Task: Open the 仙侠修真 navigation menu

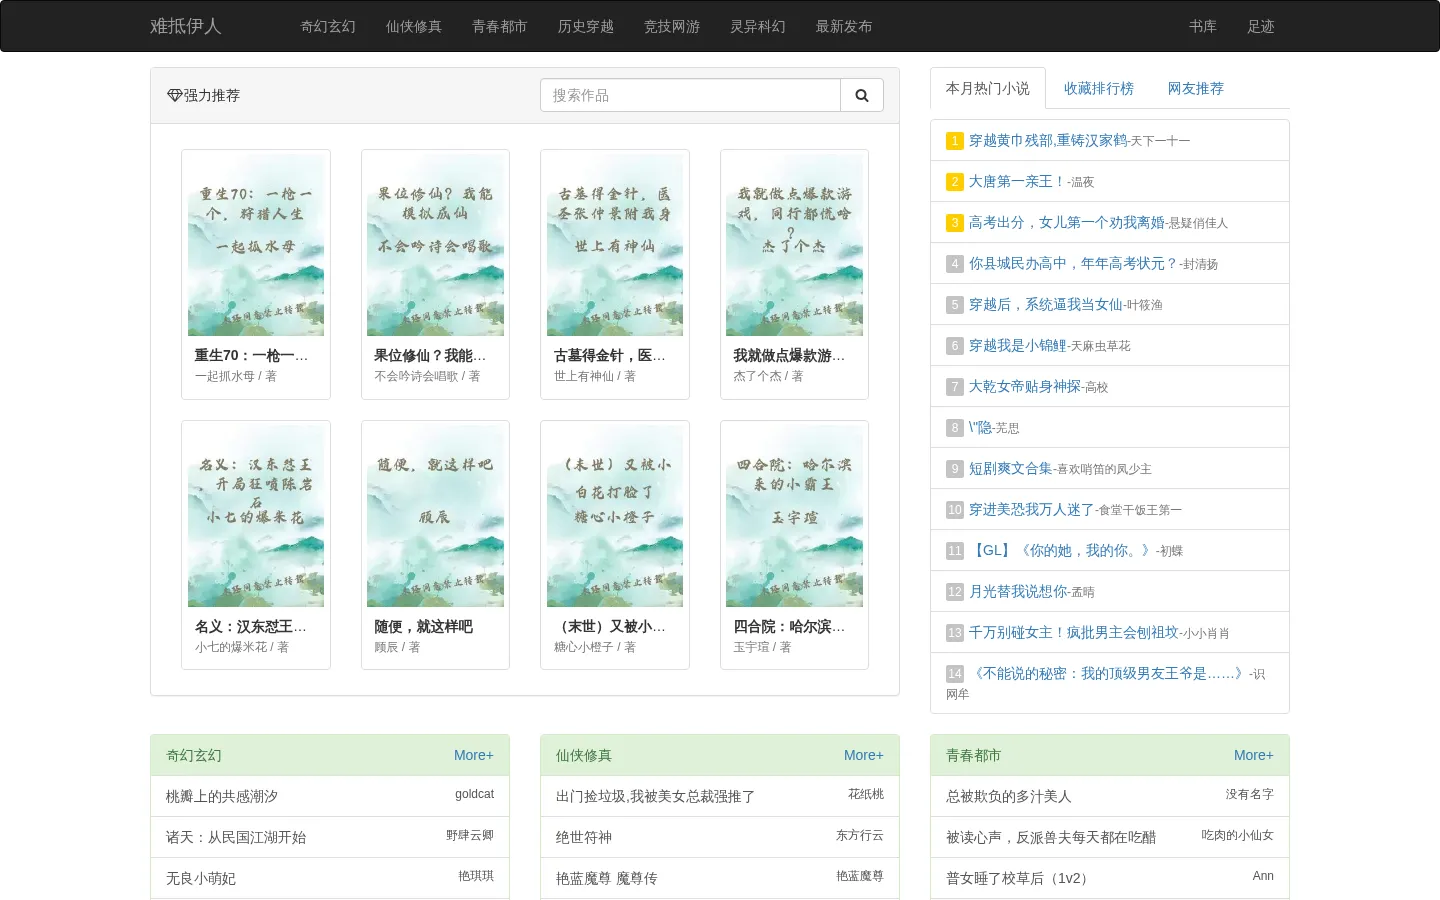Action: (x=414, y=26)
